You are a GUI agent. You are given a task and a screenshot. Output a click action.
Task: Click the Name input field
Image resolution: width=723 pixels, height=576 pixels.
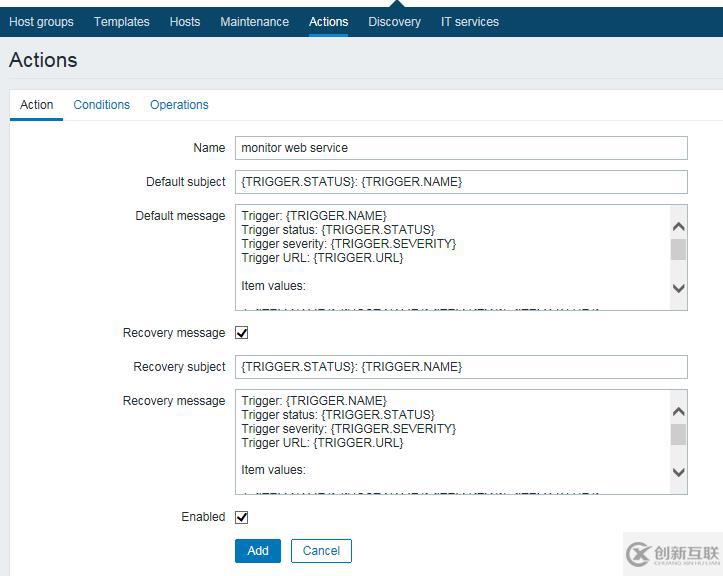(461, 148)
